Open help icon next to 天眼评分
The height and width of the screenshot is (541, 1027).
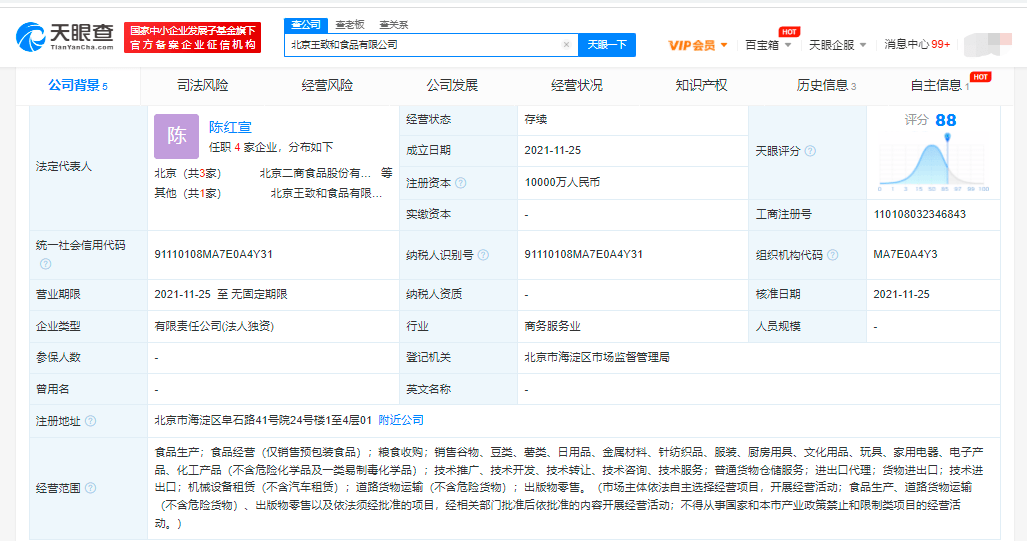click(x=810, y=151)
